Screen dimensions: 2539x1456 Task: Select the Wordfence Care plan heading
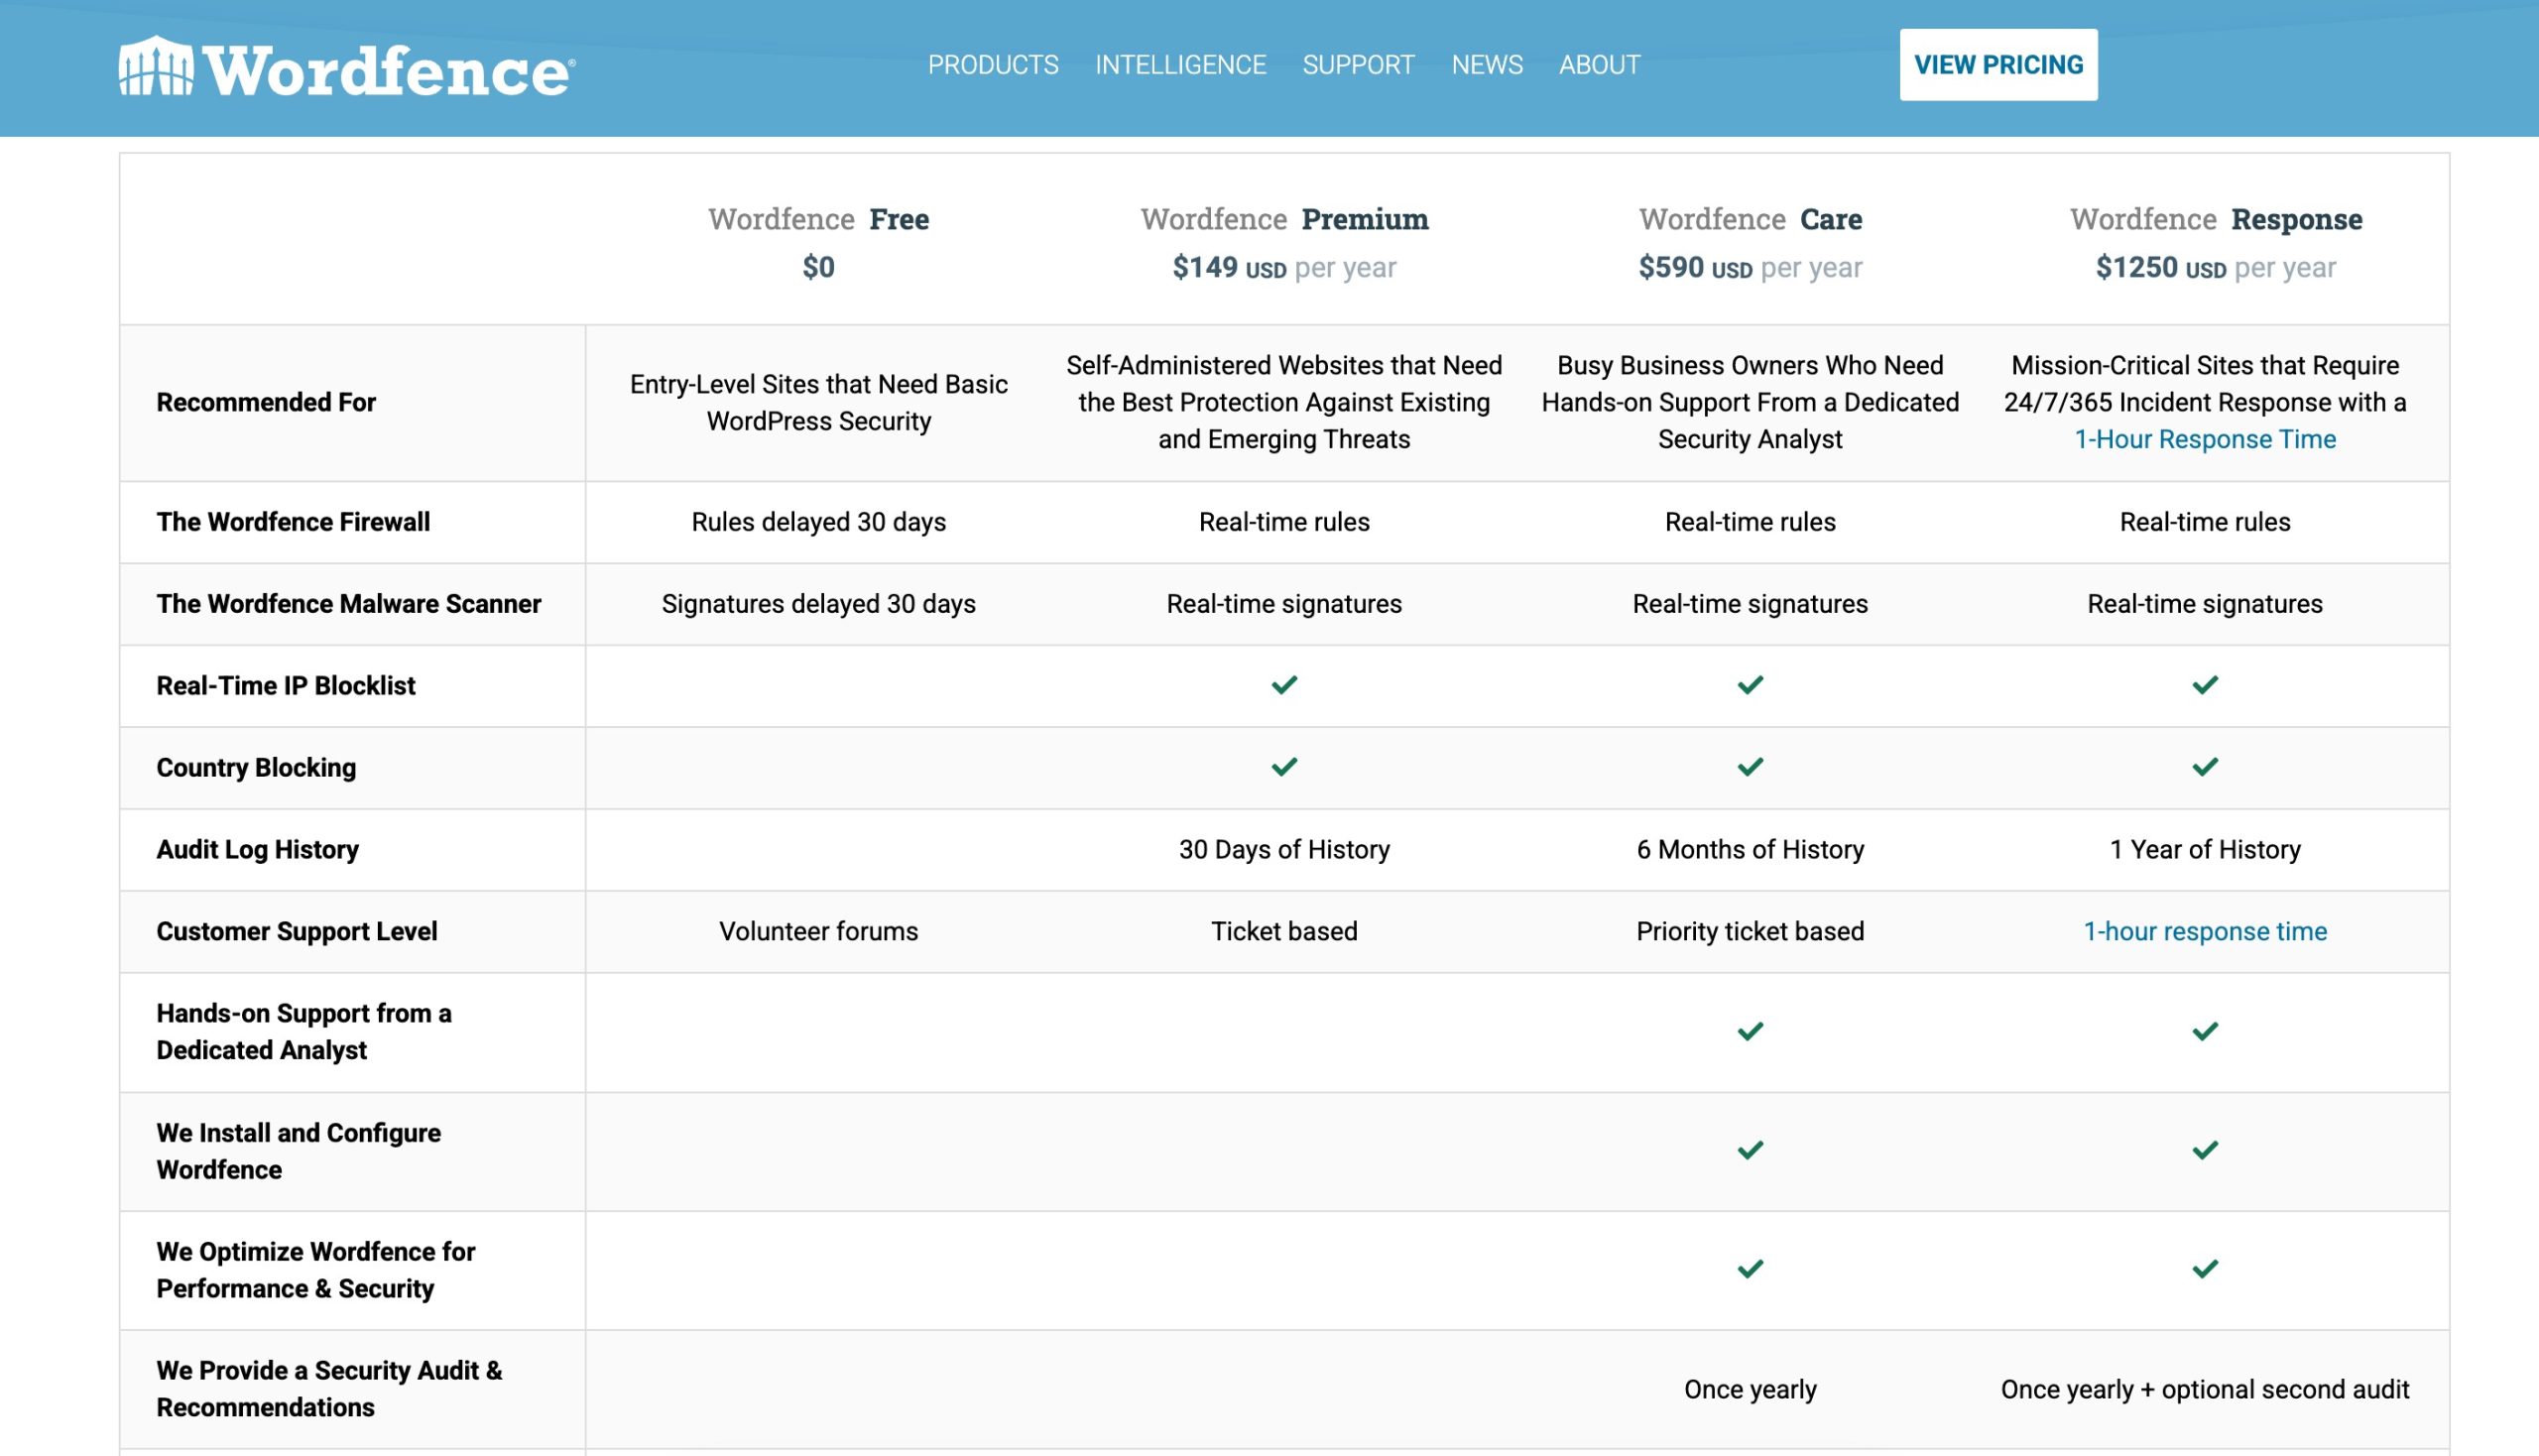(x=1750, y=219)
